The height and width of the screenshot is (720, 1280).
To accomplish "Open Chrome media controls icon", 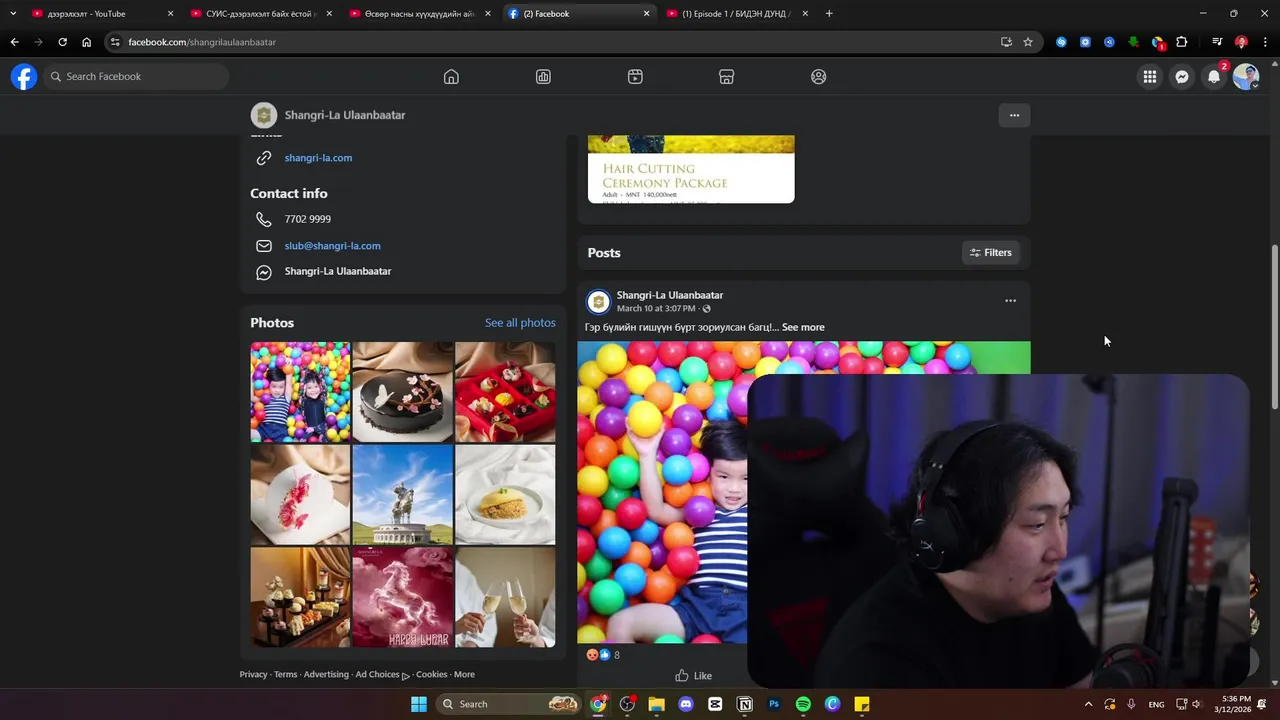I will (x=1217, y=42).
